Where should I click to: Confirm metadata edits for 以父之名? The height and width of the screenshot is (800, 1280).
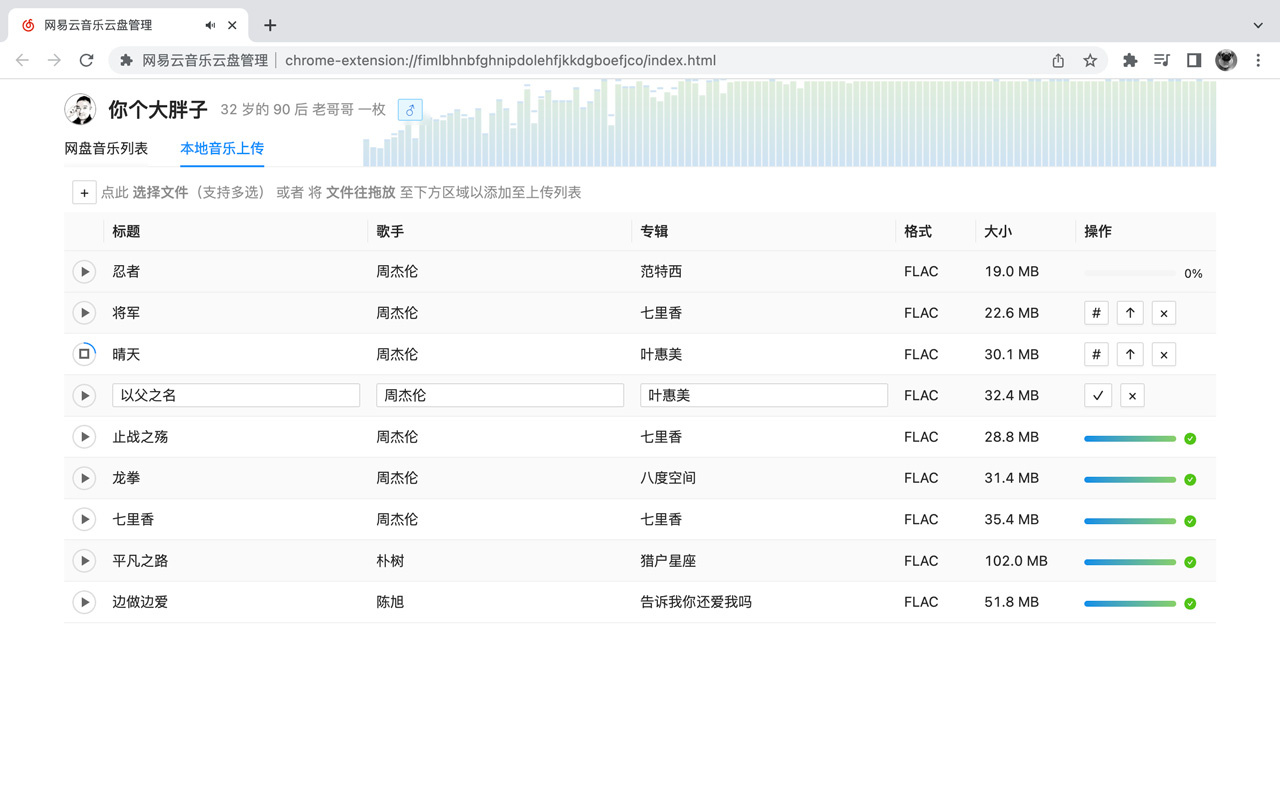tap(1097, 395)
